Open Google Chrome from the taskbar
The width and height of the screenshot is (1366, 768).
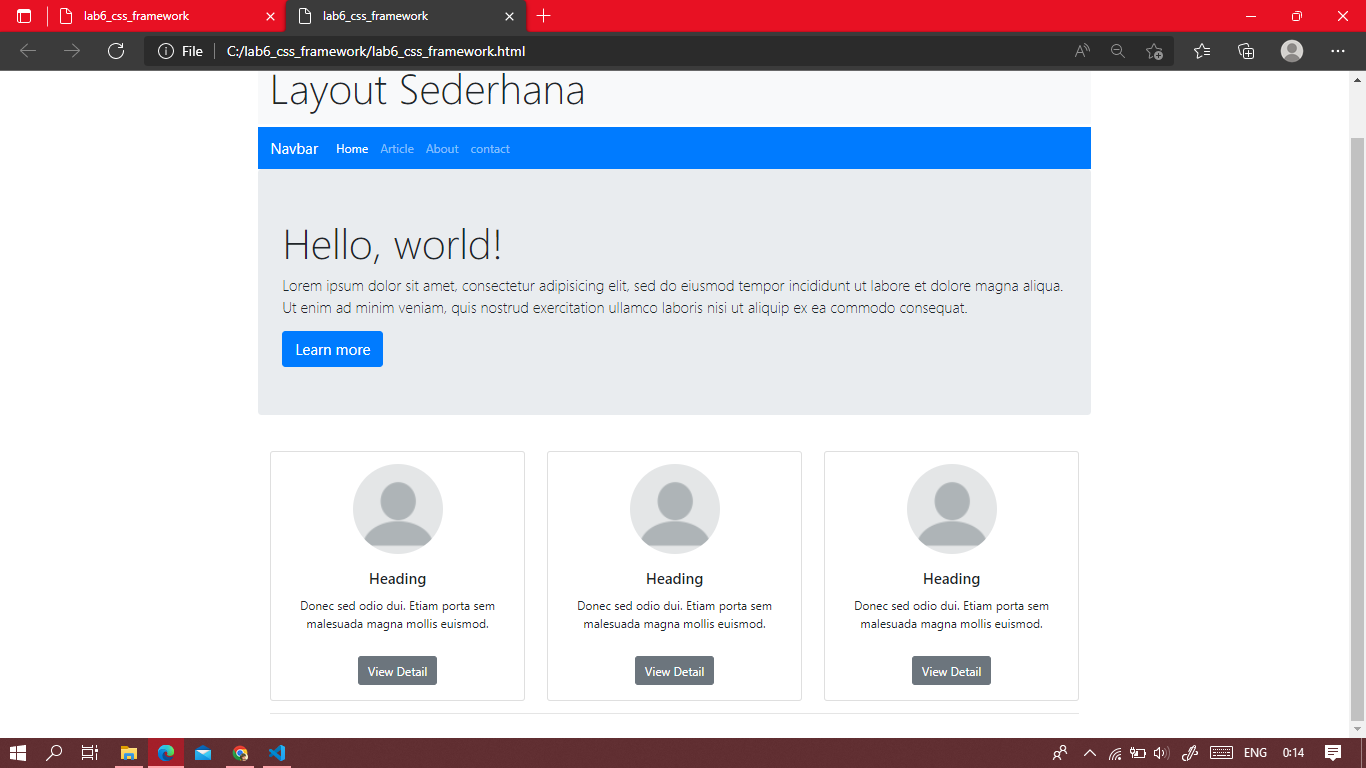tap(240, 753)
